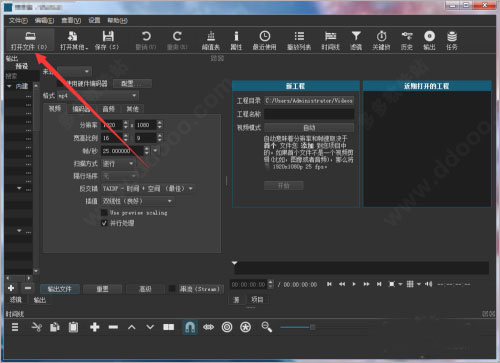Click the timeline zoom slider handle
The image size is (500, 363).
click(x=313, y=327)
